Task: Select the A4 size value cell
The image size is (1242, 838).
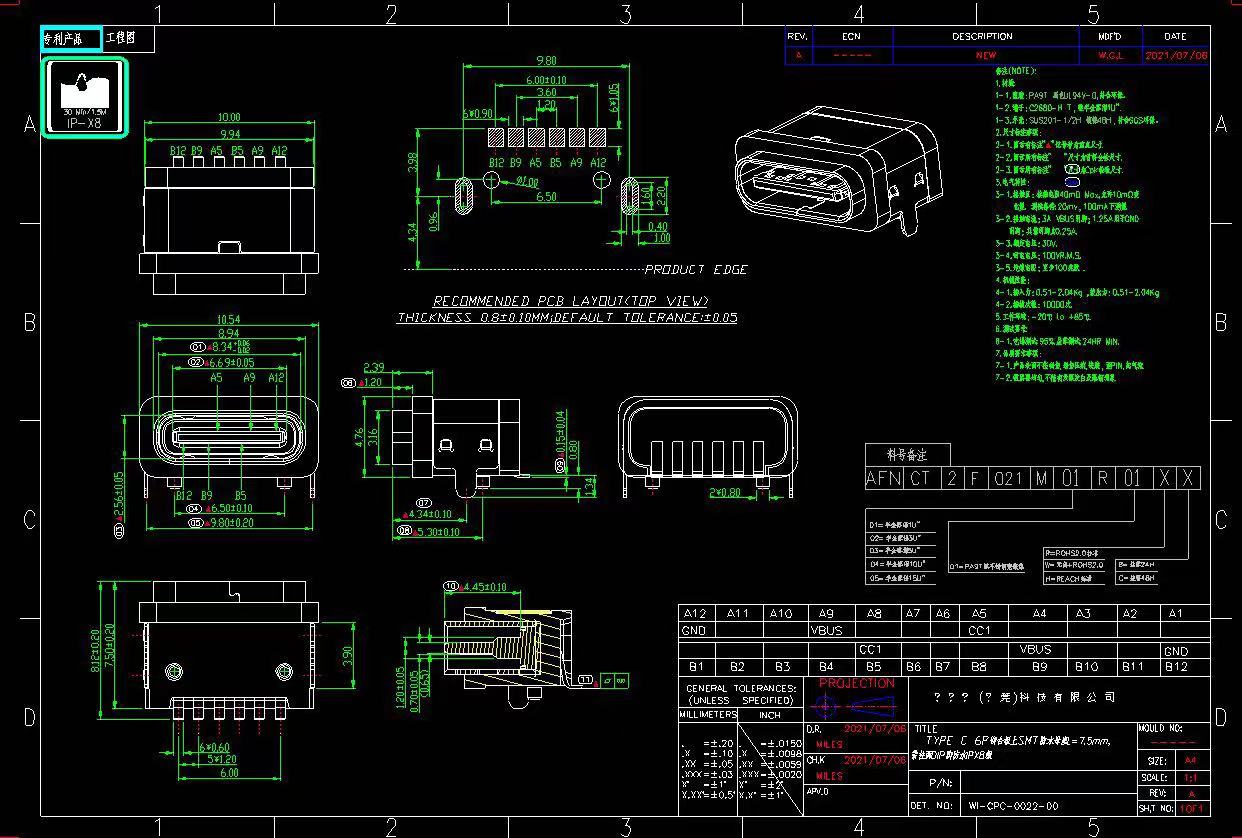Action: coord(1189,761)
